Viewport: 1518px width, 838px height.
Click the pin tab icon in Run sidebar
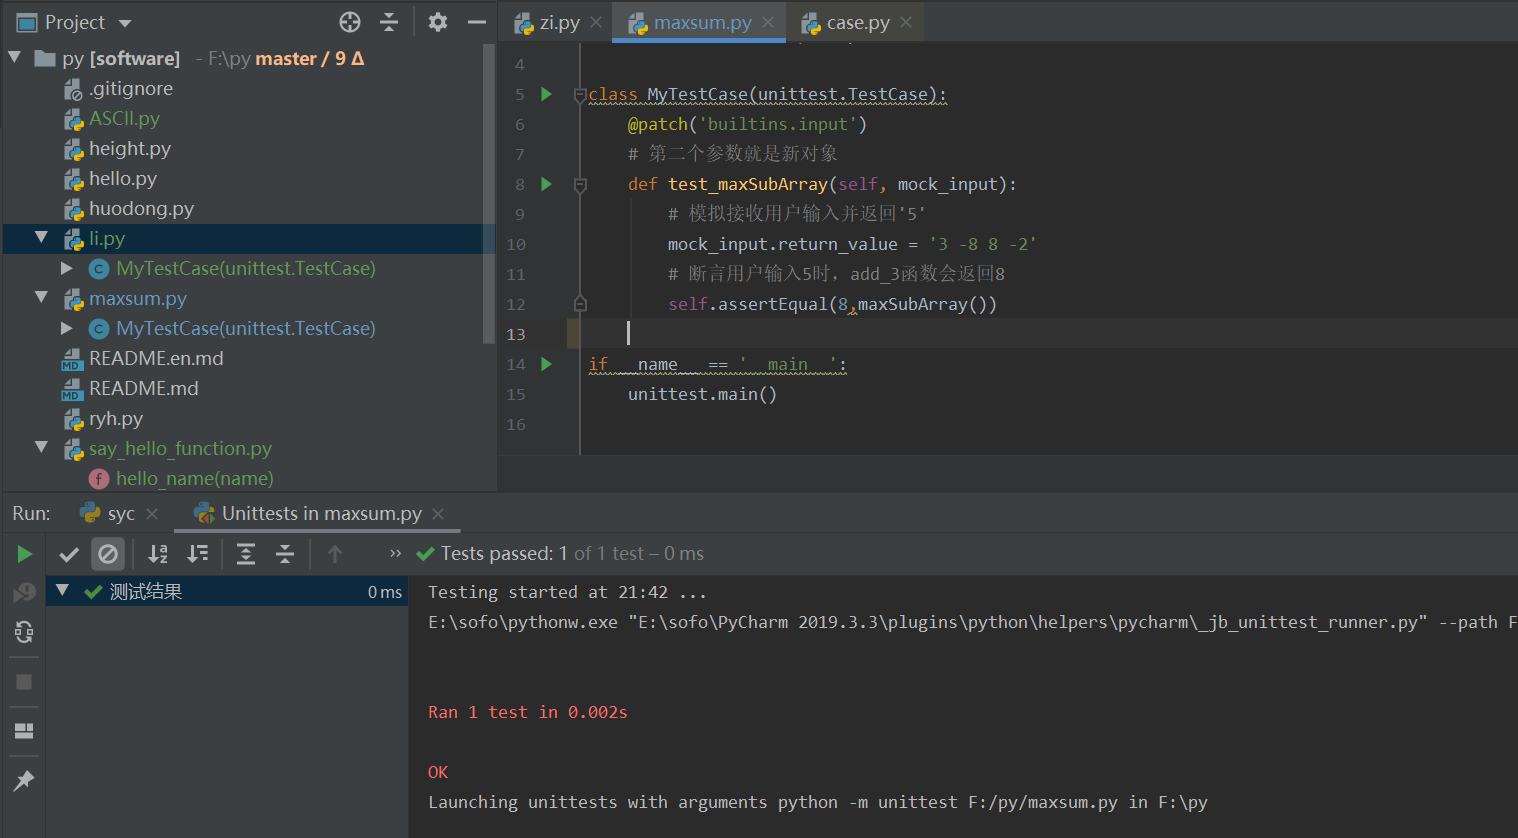pos(24,780)
